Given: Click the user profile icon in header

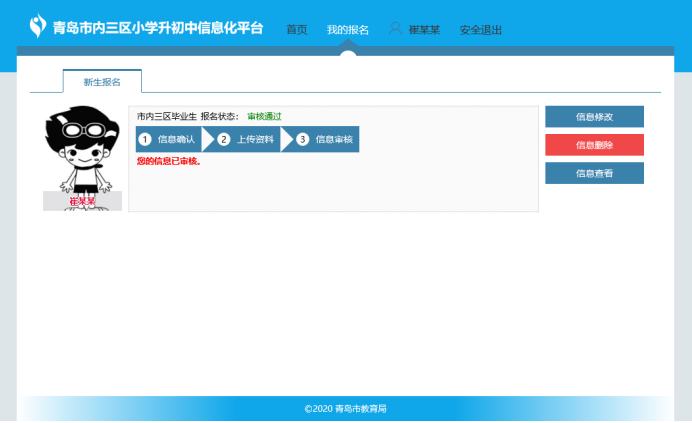Looking at the screenshot, I should pyautogui.click(x=395, y=29).
